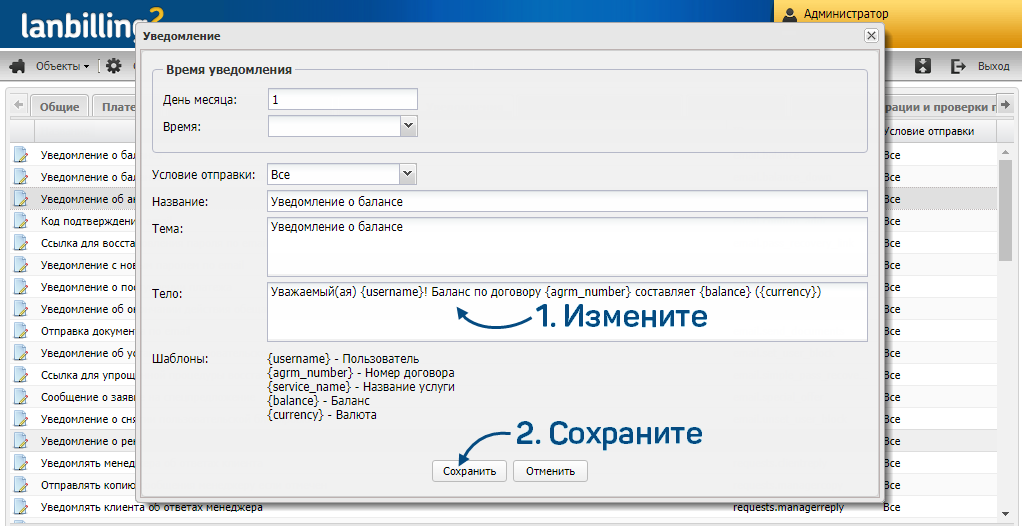This screenshot has width=1022, height=526.
Task: Expand the Время dropdown
Action: 408,126
